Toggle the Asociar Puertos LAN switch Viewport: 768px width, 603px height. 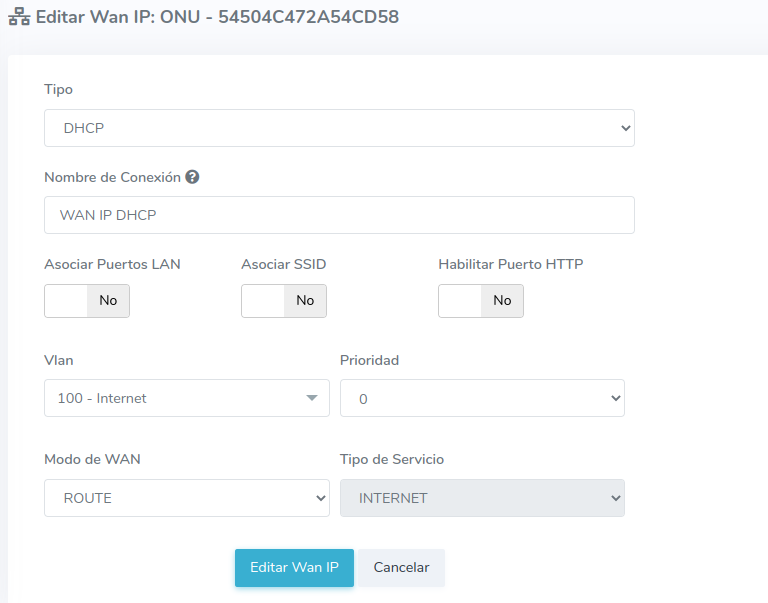coord(87,300)
